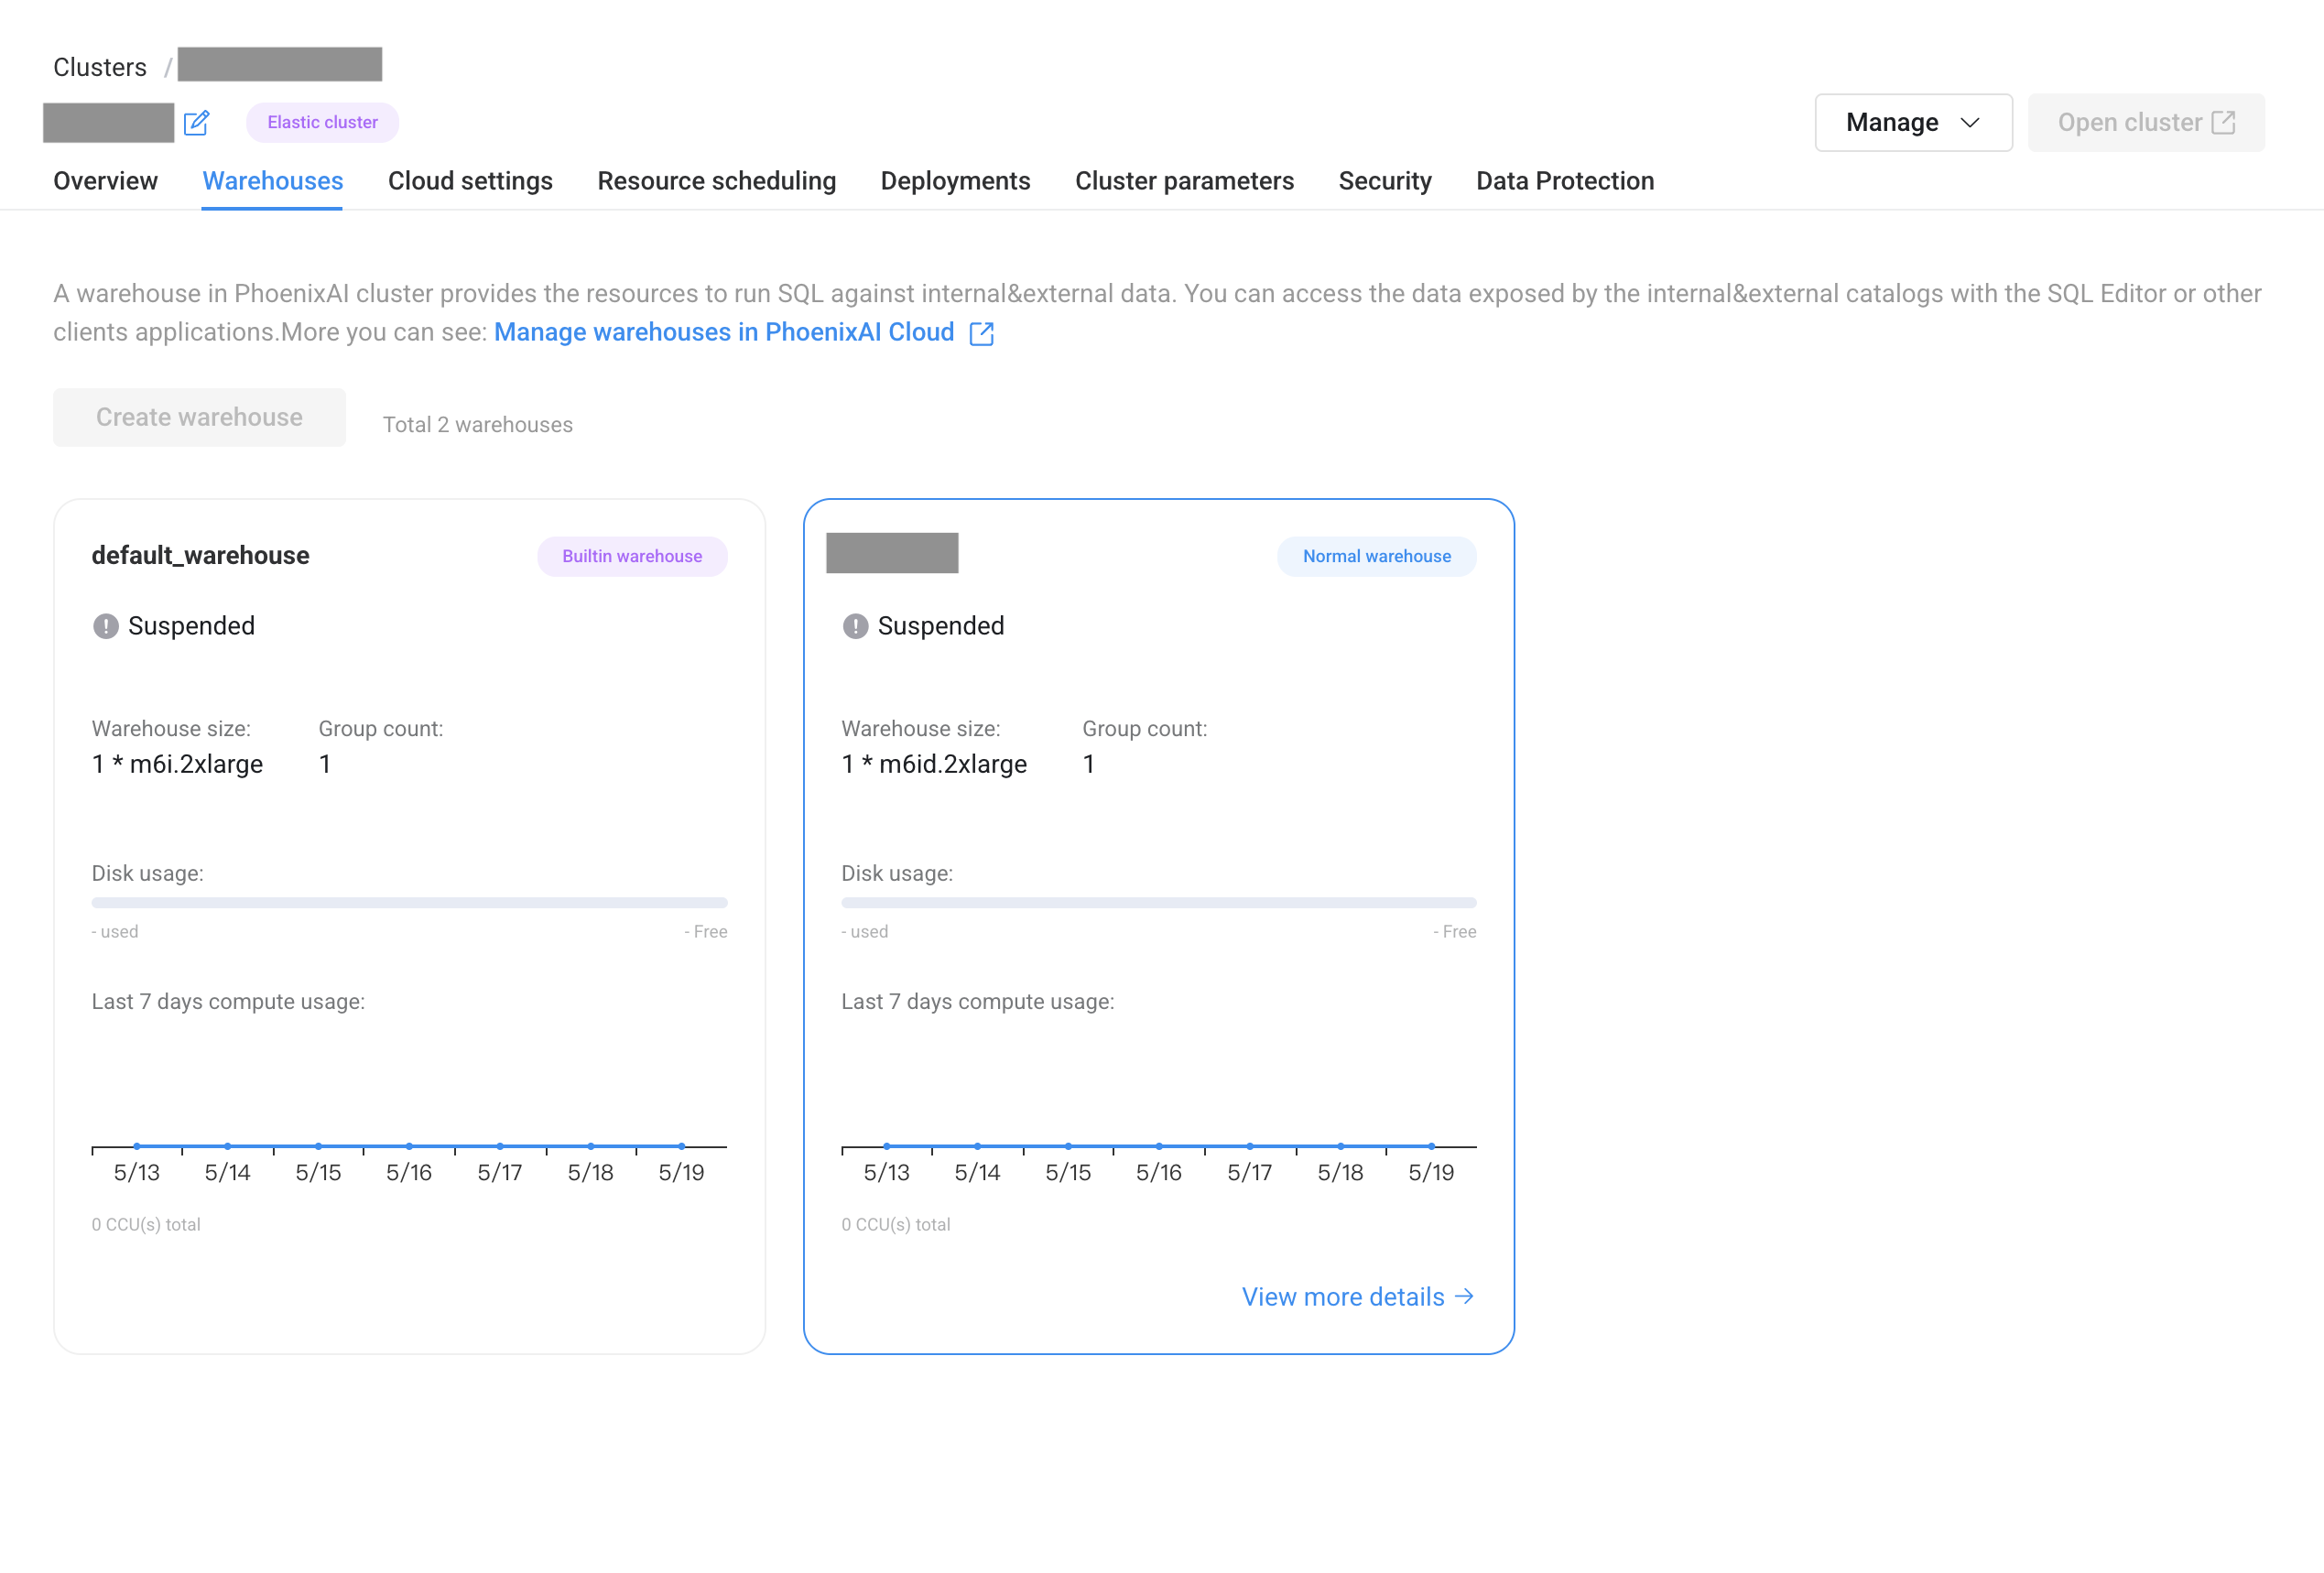Click 0 CCU(s) total under default_warehouse
Viewport: 2324px width, 1573px height.
click(146, 1224)
